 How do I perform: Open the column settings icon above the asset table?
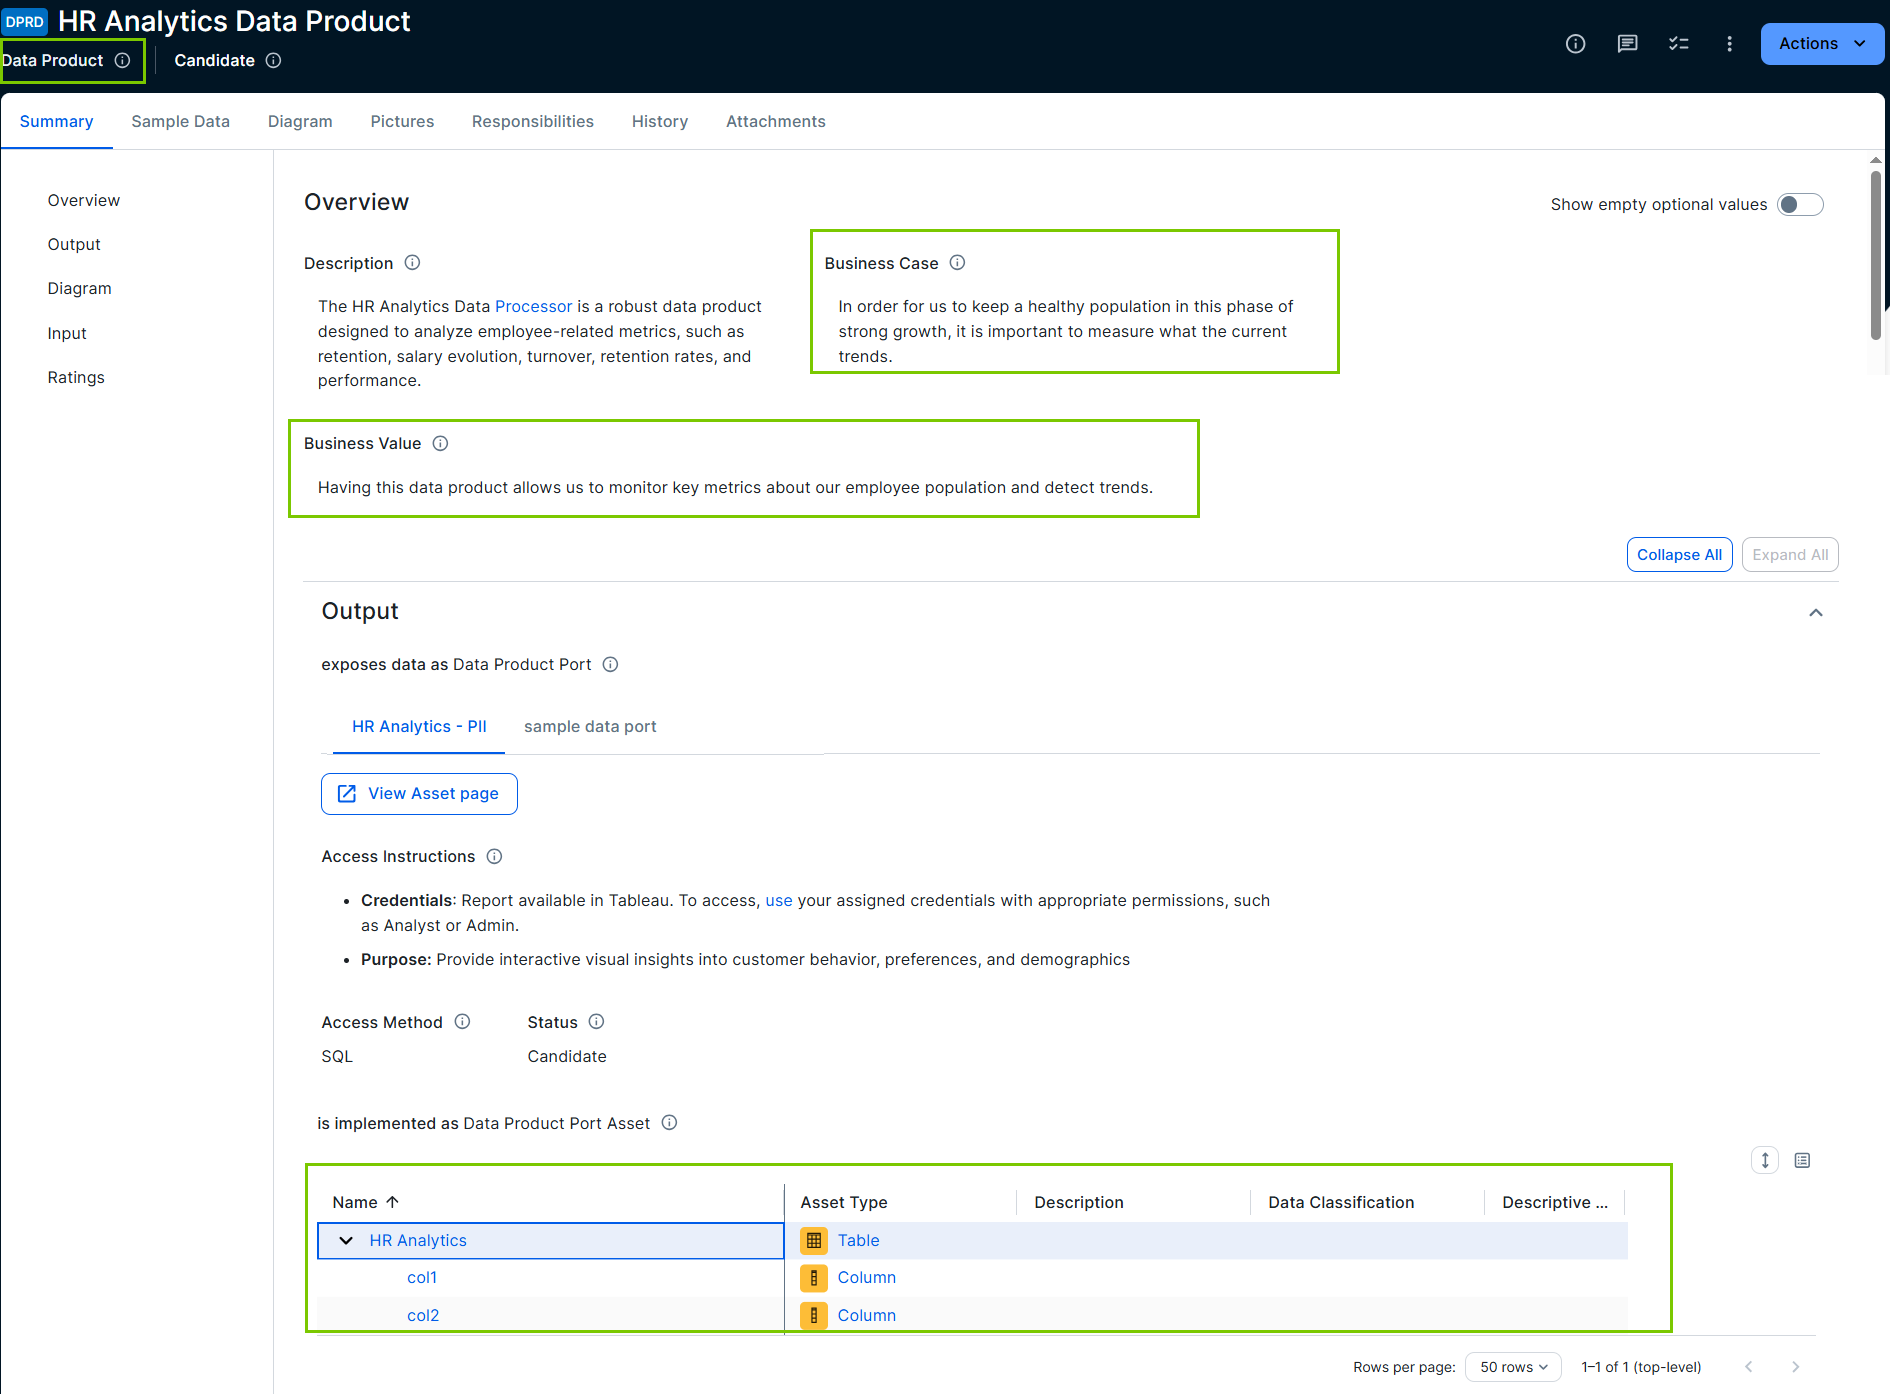(1803, 1160)
